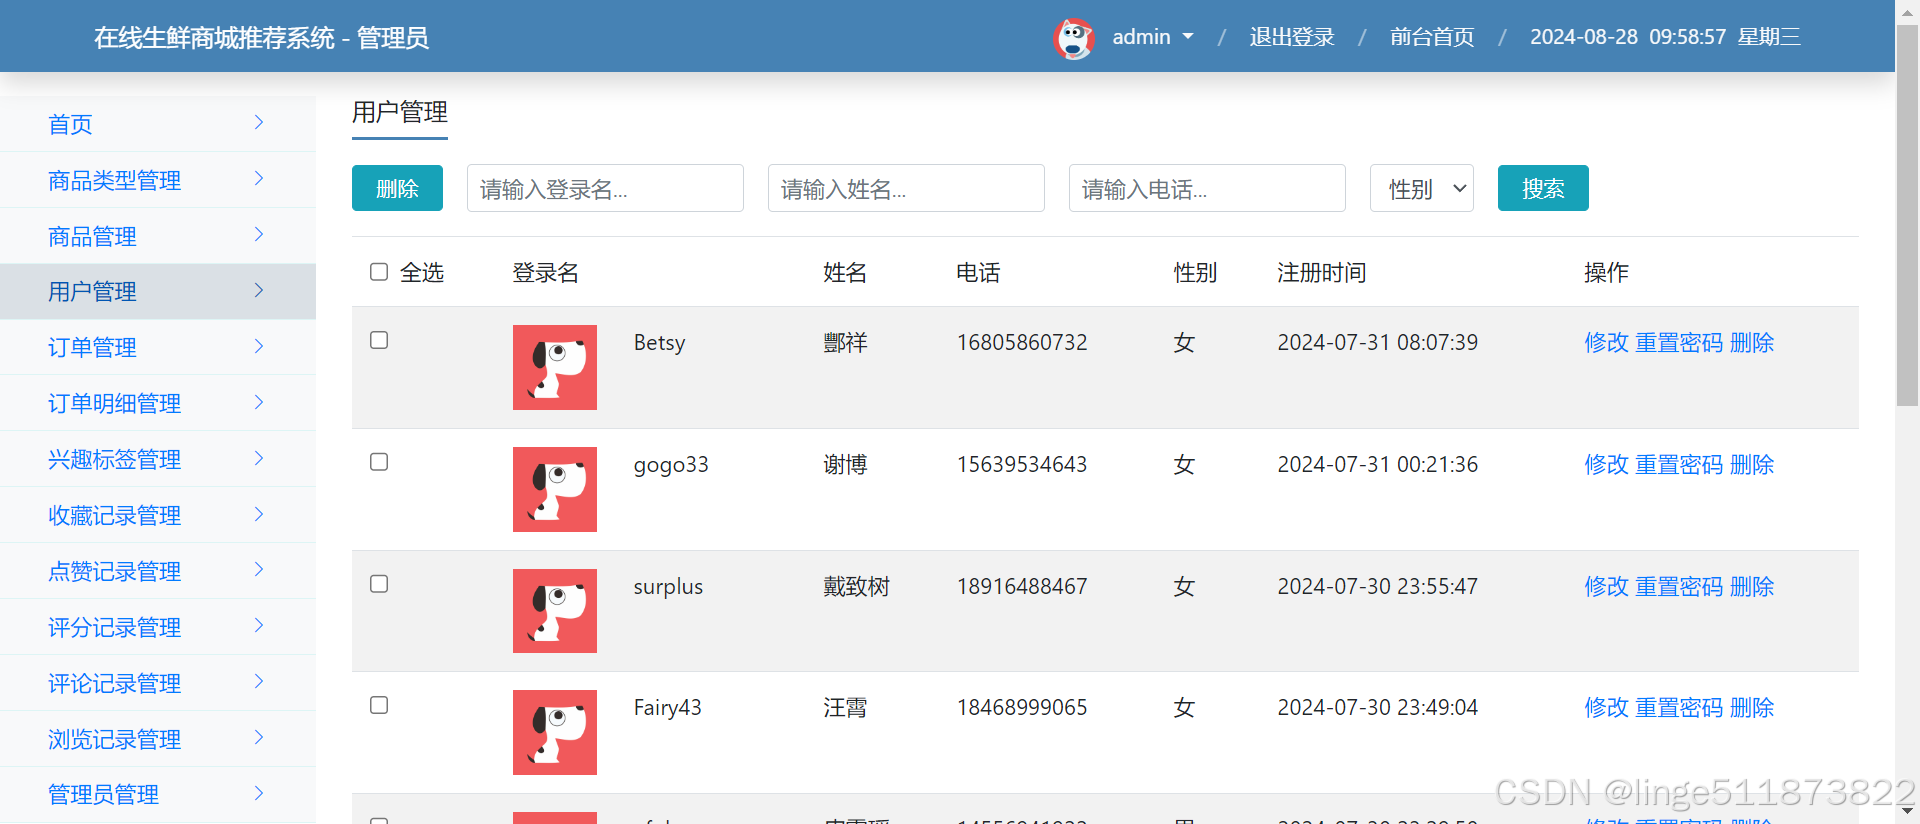Expand chevron next to 浏览记录管理
Image resolution: width=1920 pixels, height=824 pixels.
point(259,737)
